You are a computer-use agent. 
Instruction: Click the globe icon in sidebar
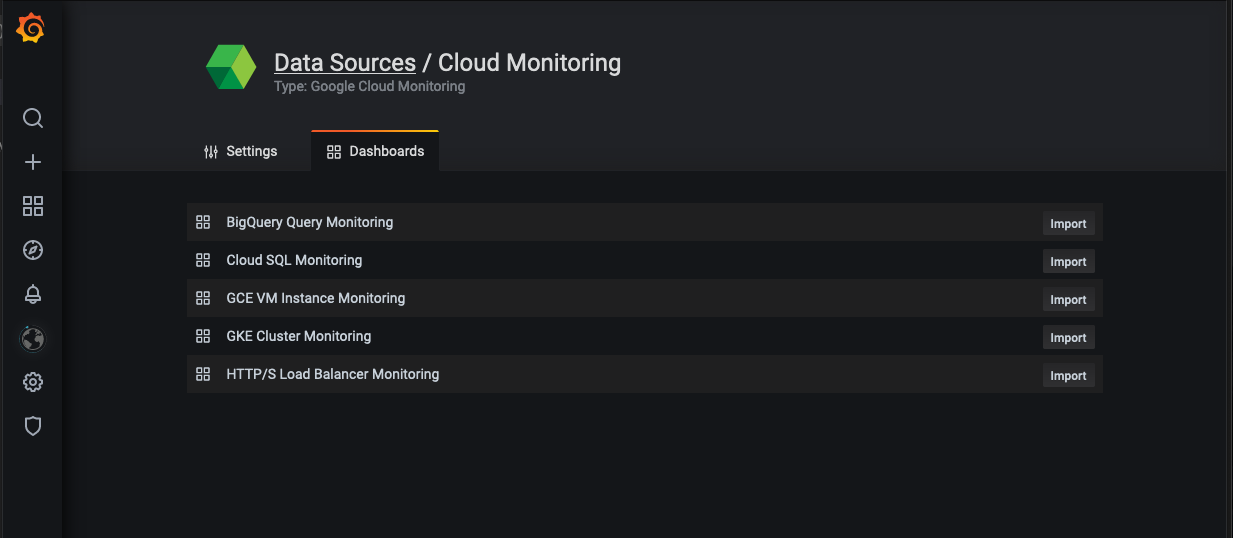tap(33, 339)
